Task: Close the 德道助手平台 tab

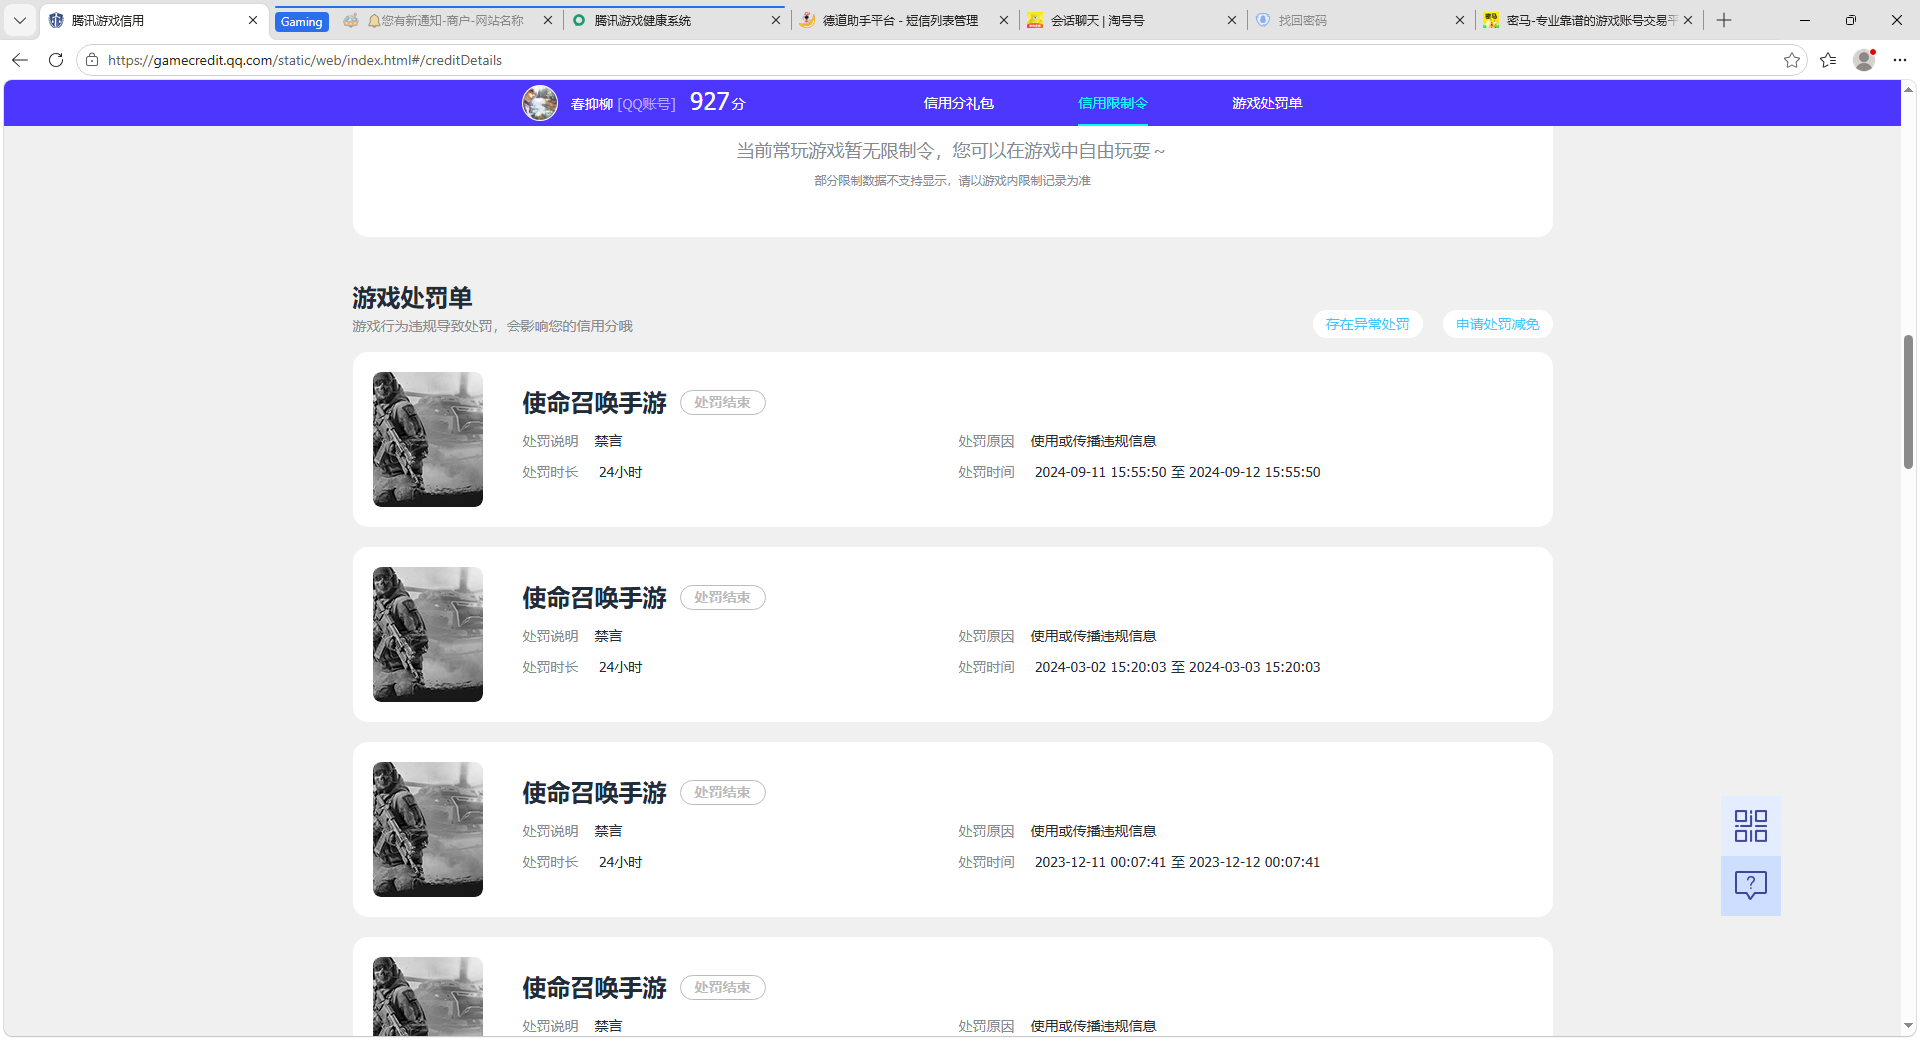Action: click(1004, 20)
